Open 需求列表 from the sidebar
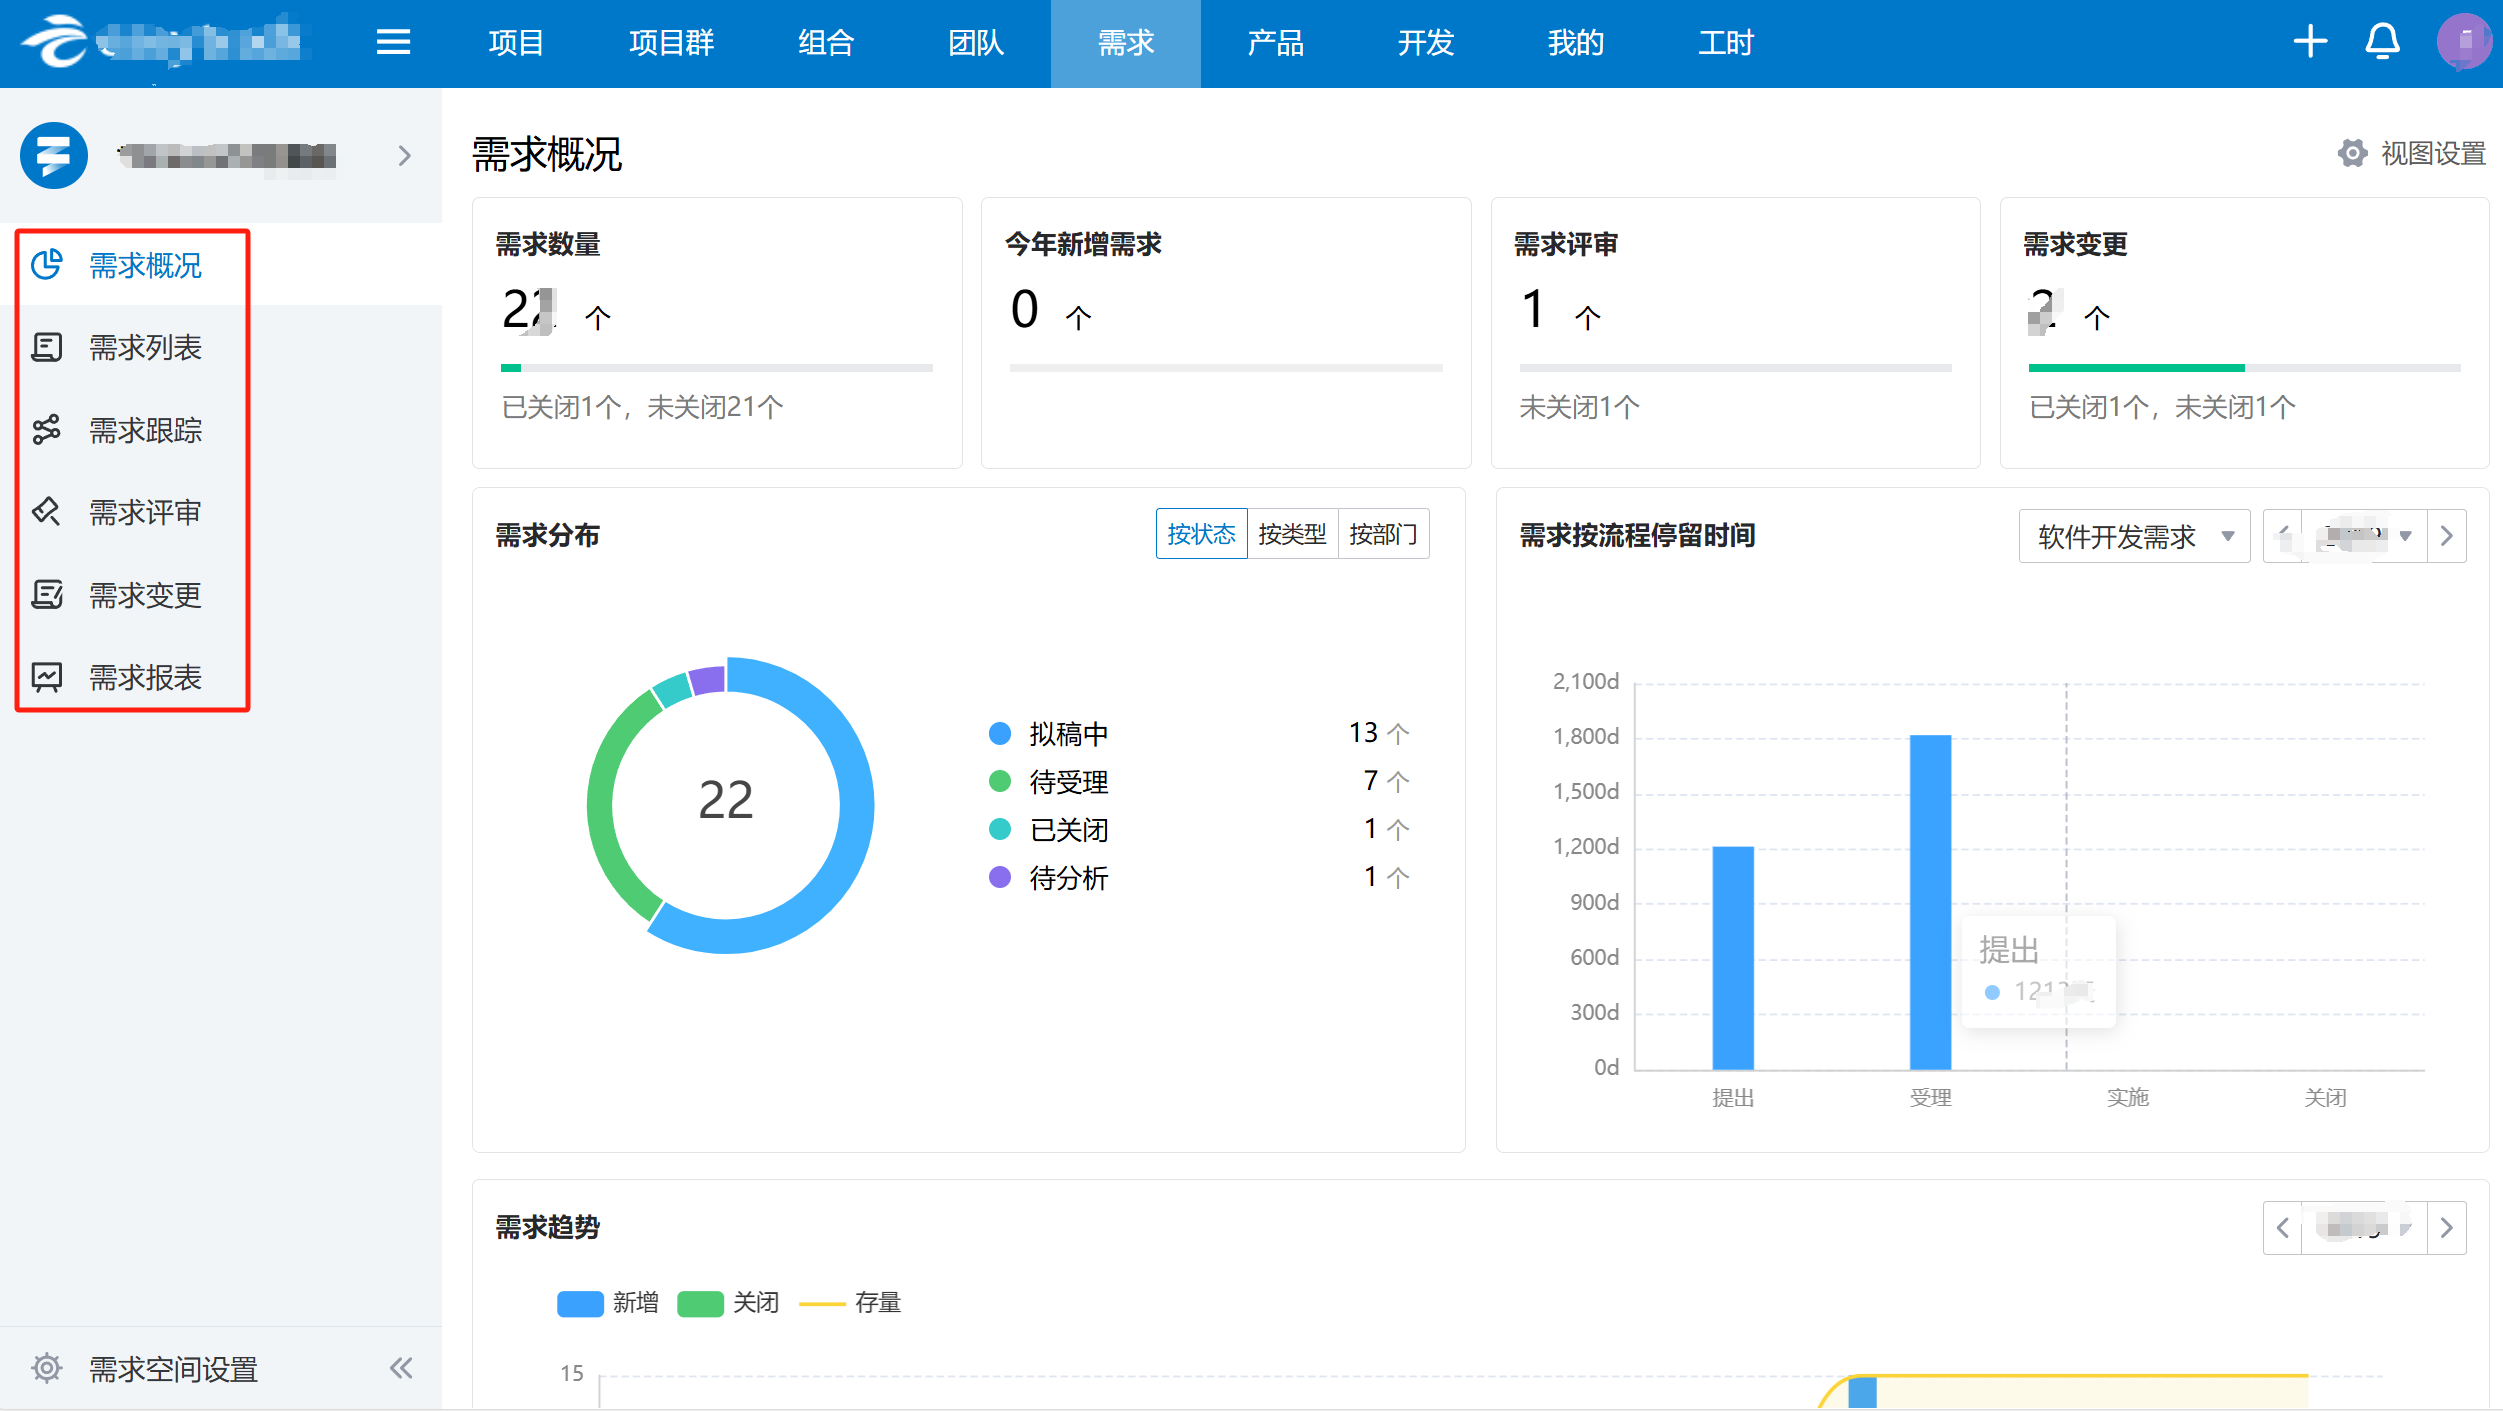 tap(145, 348)
